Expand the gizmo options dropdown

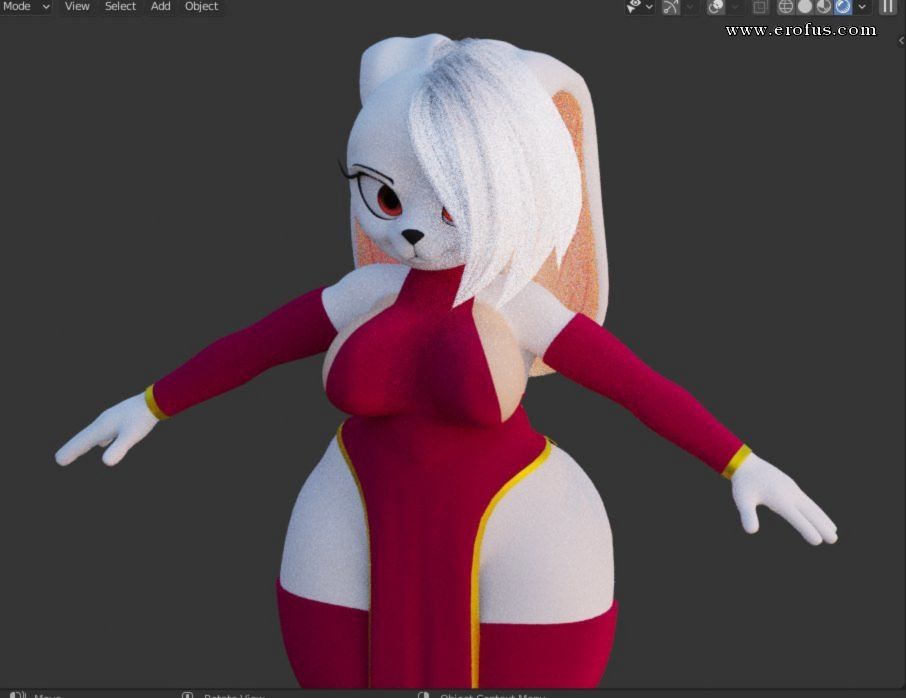tap(690, 7)
